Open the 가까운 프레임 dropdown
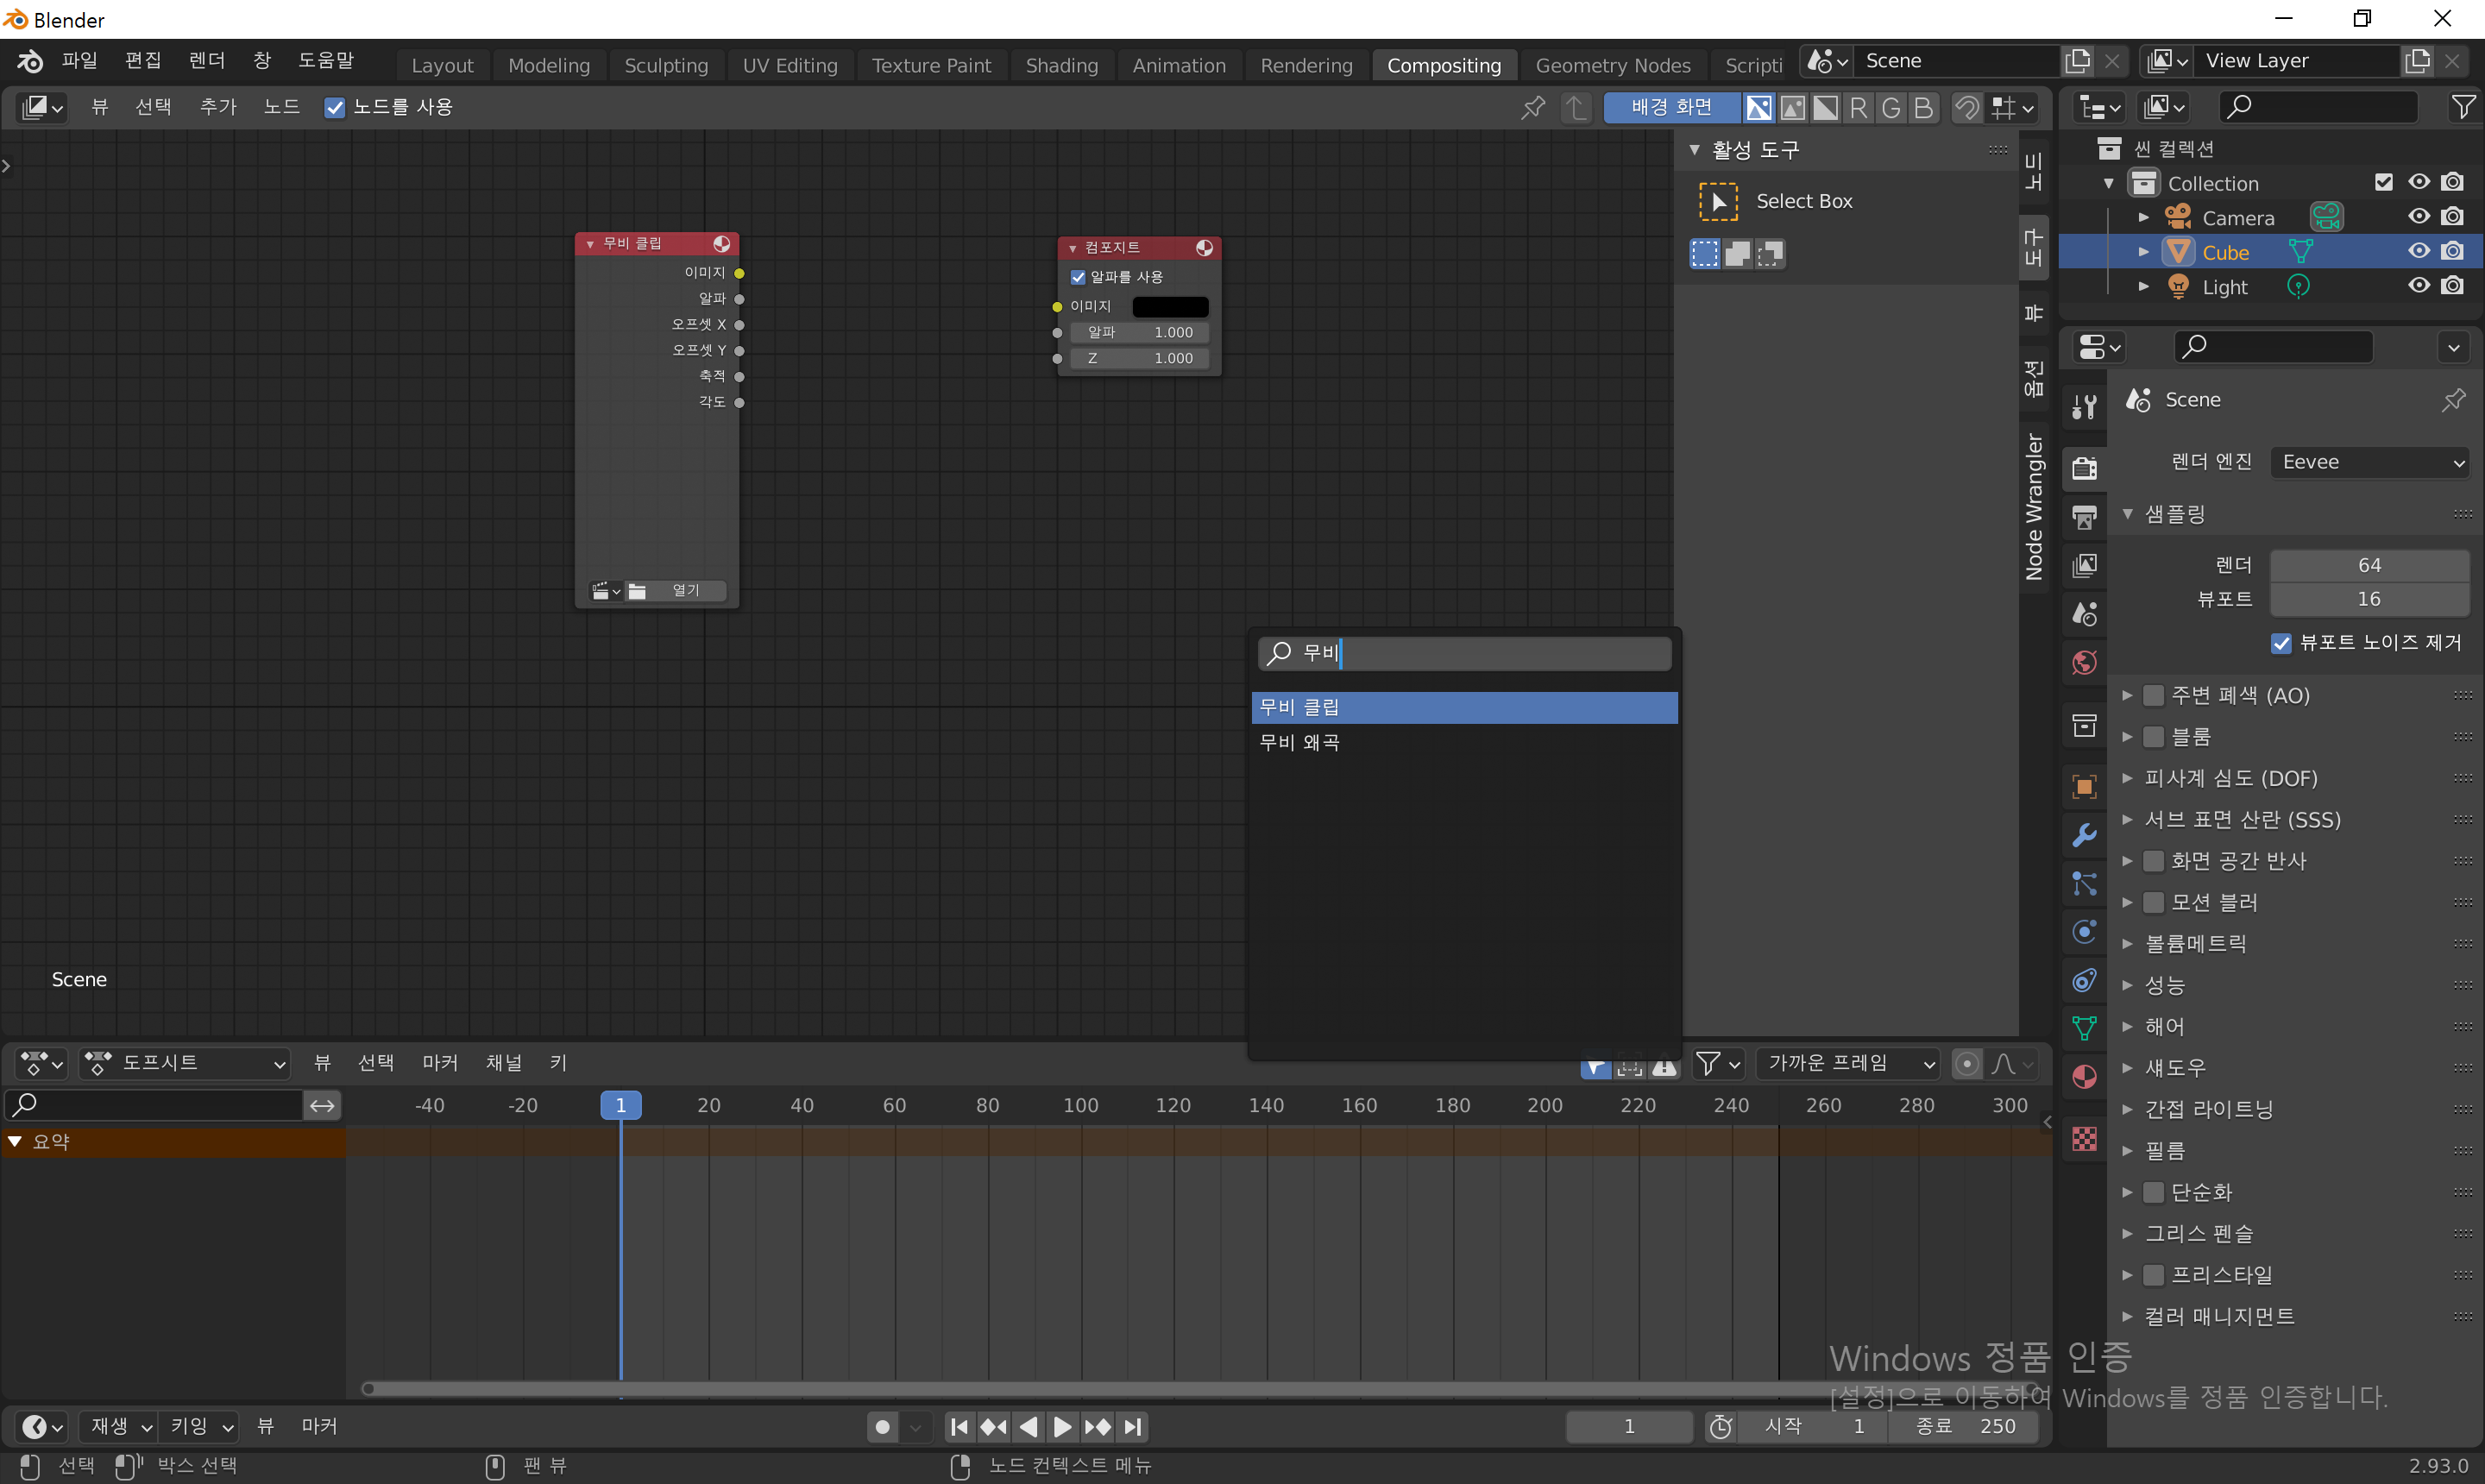The width and height of the screenshot is (2485, 1484). tap(1848, 1063)
